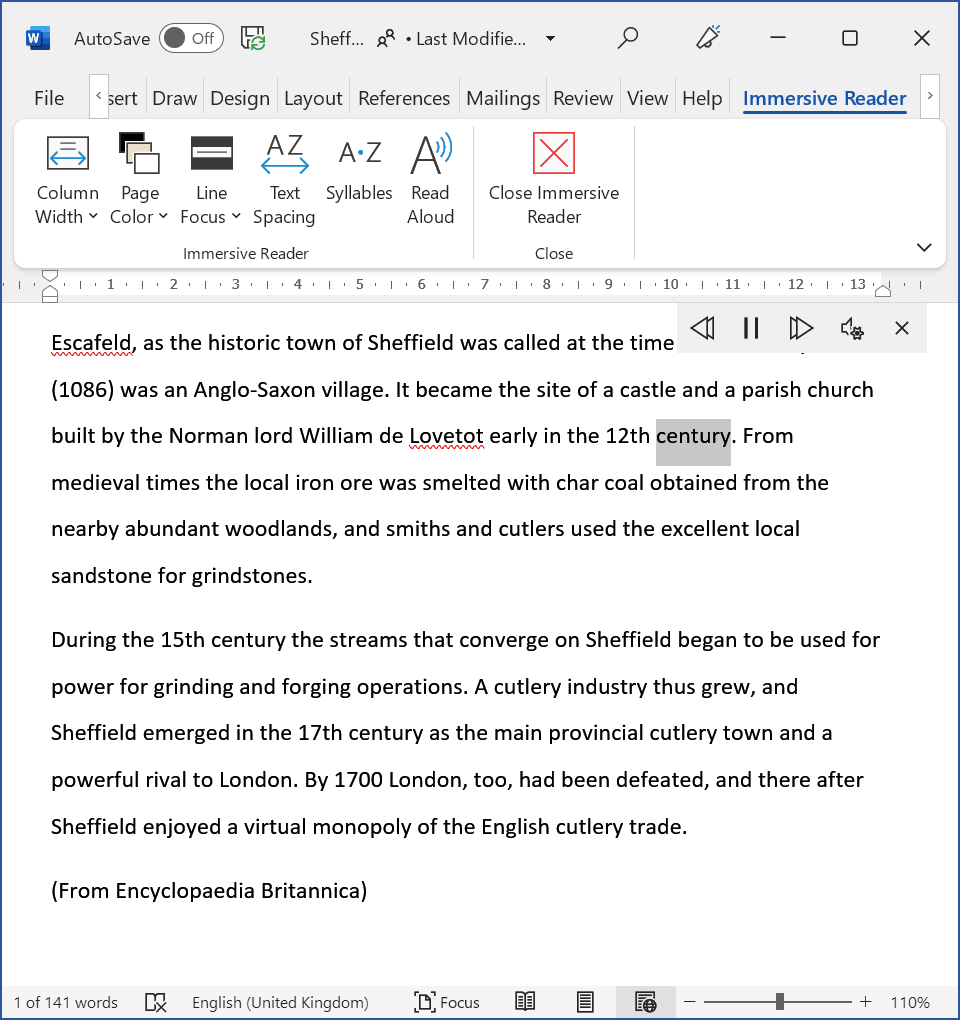Screen dimensions: 960x1020
Task: Start Read Aloud from the ribbon
Action: pos(430,180)
